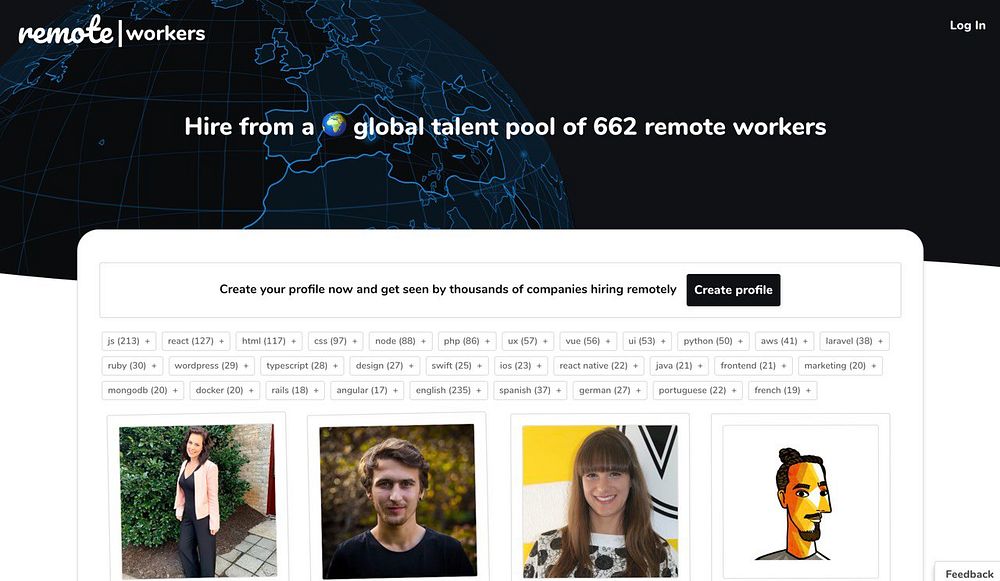Filter by portuguese (22) language tag

(697, 390)
